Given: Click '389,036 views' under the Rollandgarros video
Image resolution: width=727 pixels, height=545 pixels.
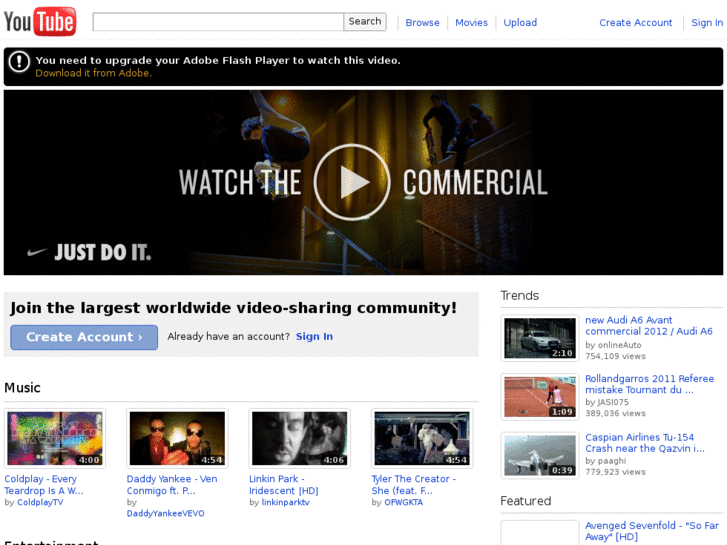Looking at the screenshot, I should [x=615, y=413].
